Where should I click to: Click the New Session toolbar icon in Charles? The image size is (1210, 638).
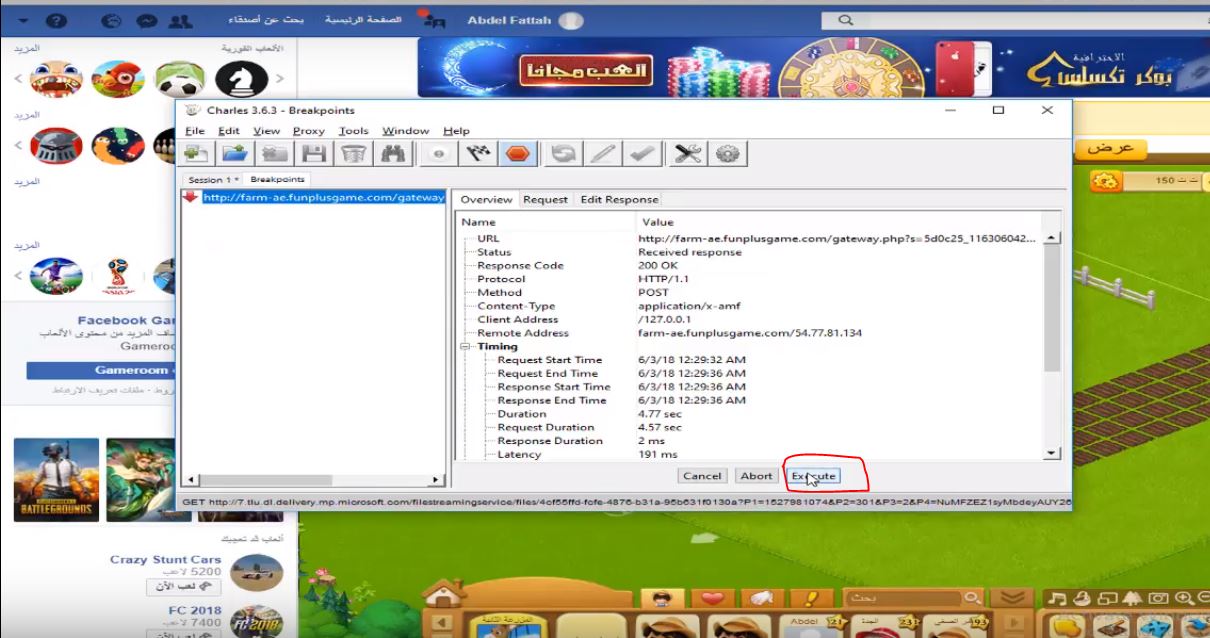click(x=197, y=153)
